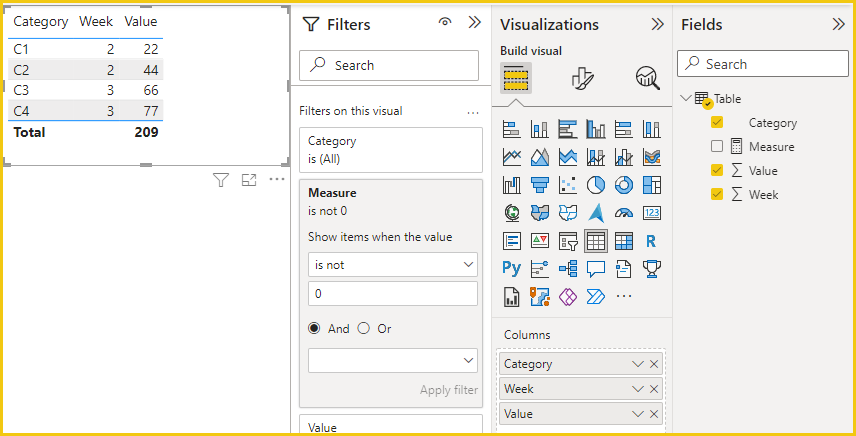Open the Format visual paintbrush tab
856x436 pixels.
click(x=582, y=78)
